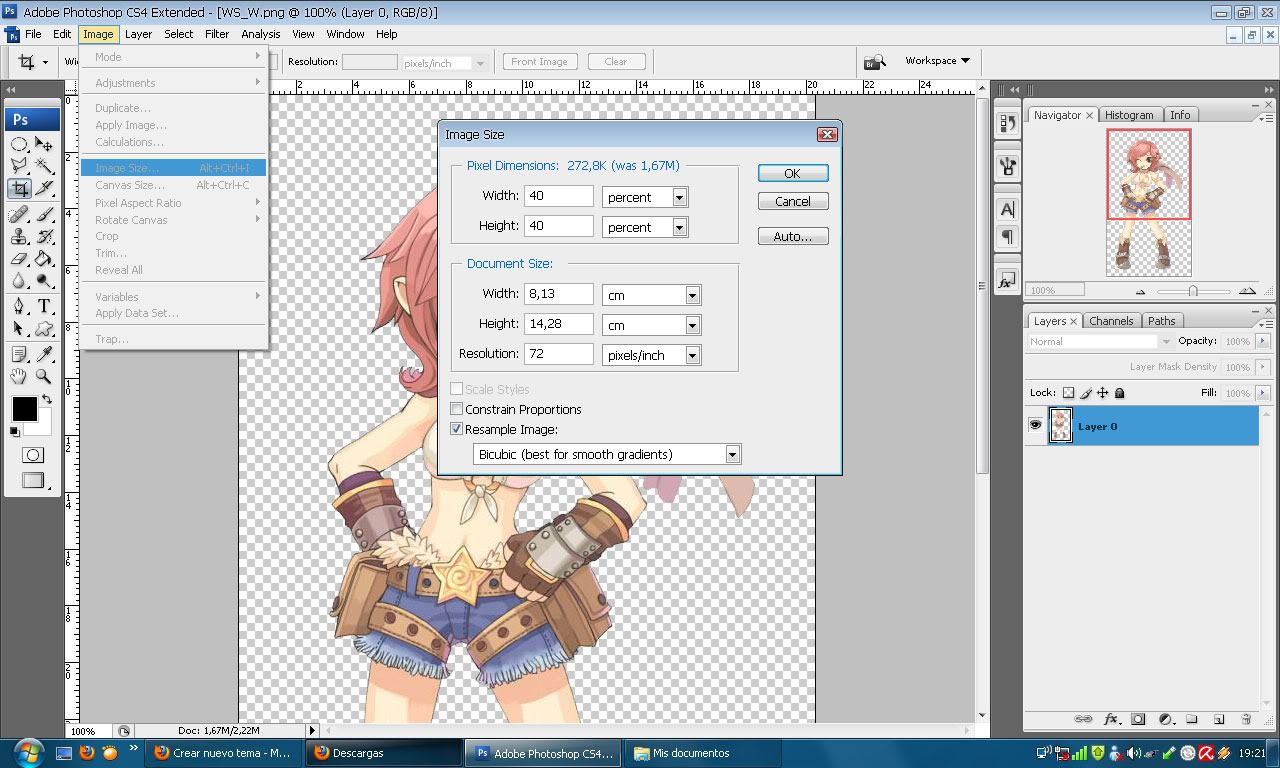Screen dimensions: 1280x768
Task: Select the Slice tool
Action: click(x=44, y=188)
